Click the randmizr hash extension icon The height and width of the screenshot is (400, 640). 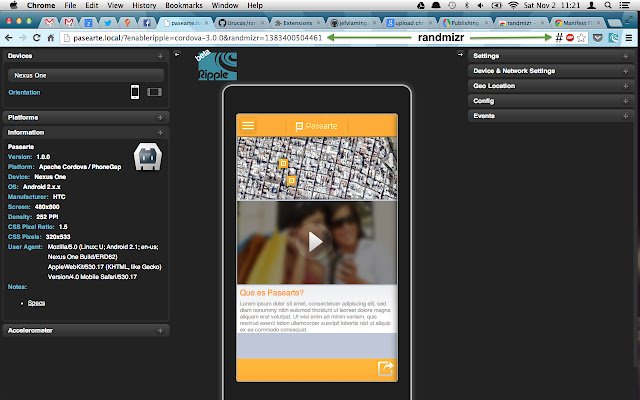559,38
